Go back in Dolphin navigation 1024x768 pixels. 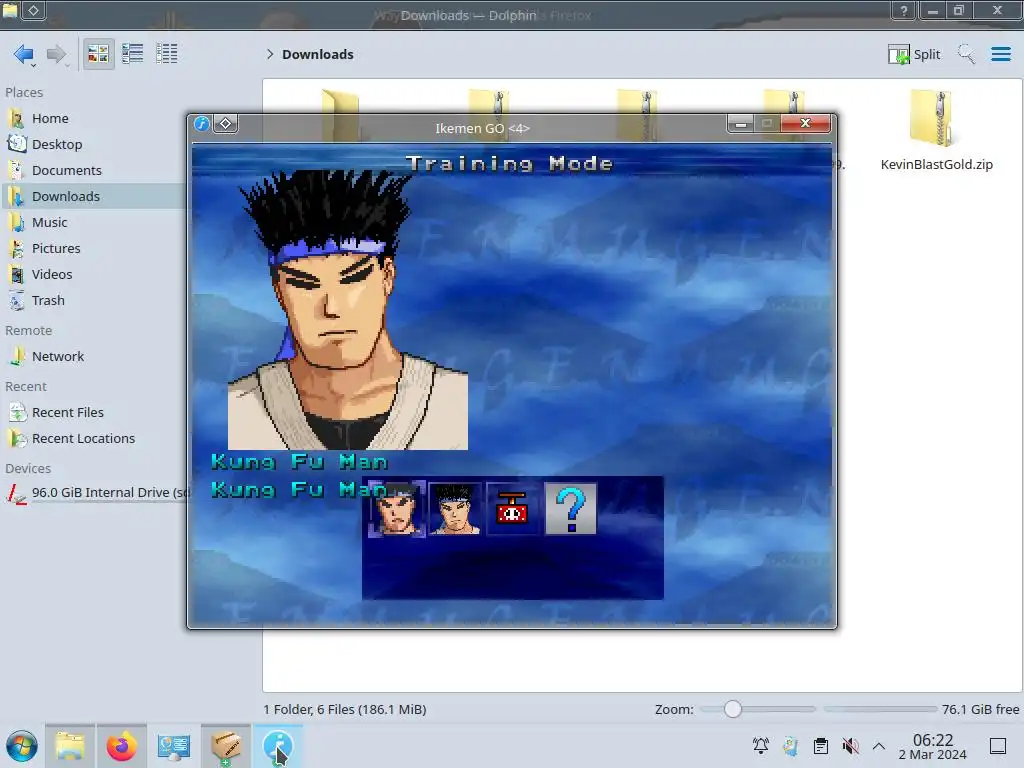coord(24,54)
